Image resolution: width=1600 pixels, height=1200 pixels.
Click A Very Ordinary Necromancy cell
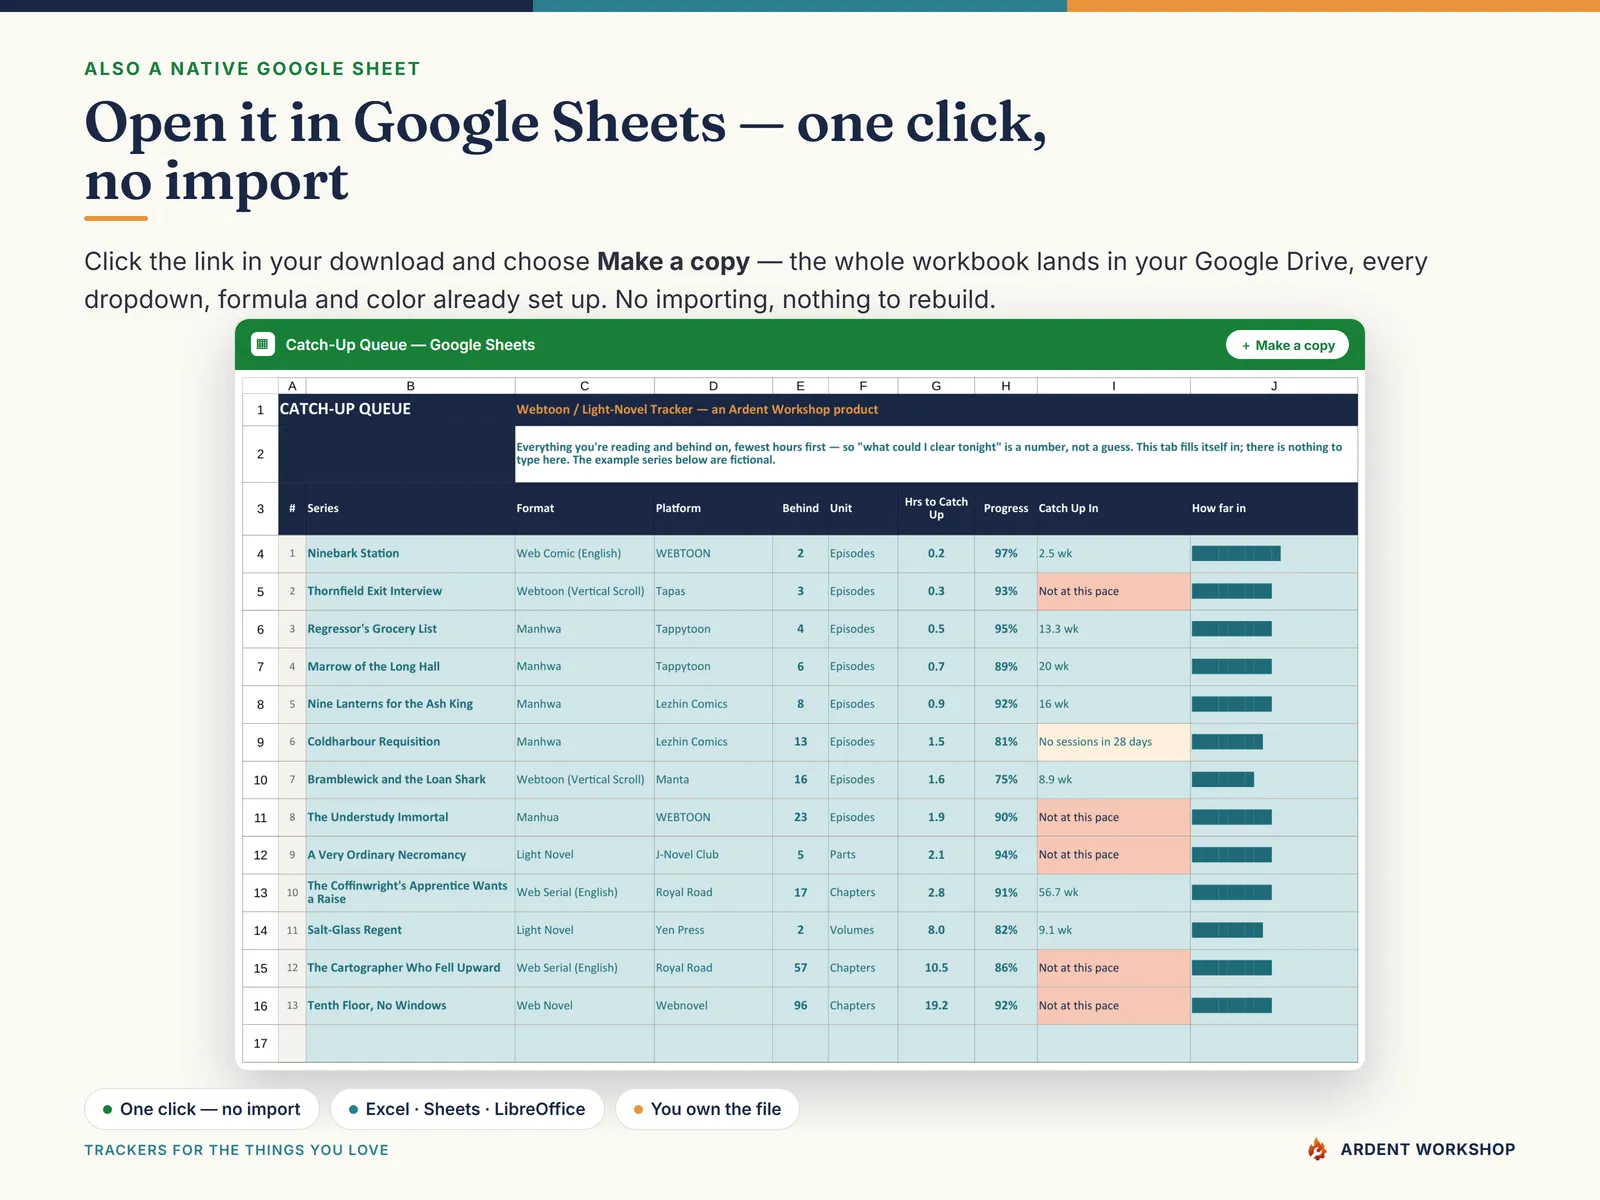pos(410,855)
